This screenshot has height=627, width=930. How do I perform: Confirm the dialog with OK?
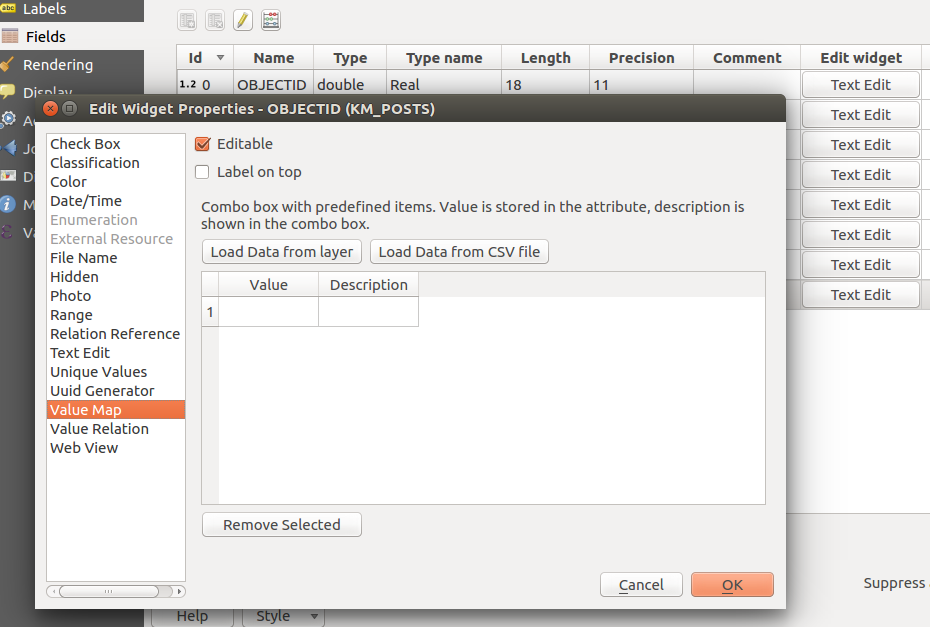(x=732, y=585)
